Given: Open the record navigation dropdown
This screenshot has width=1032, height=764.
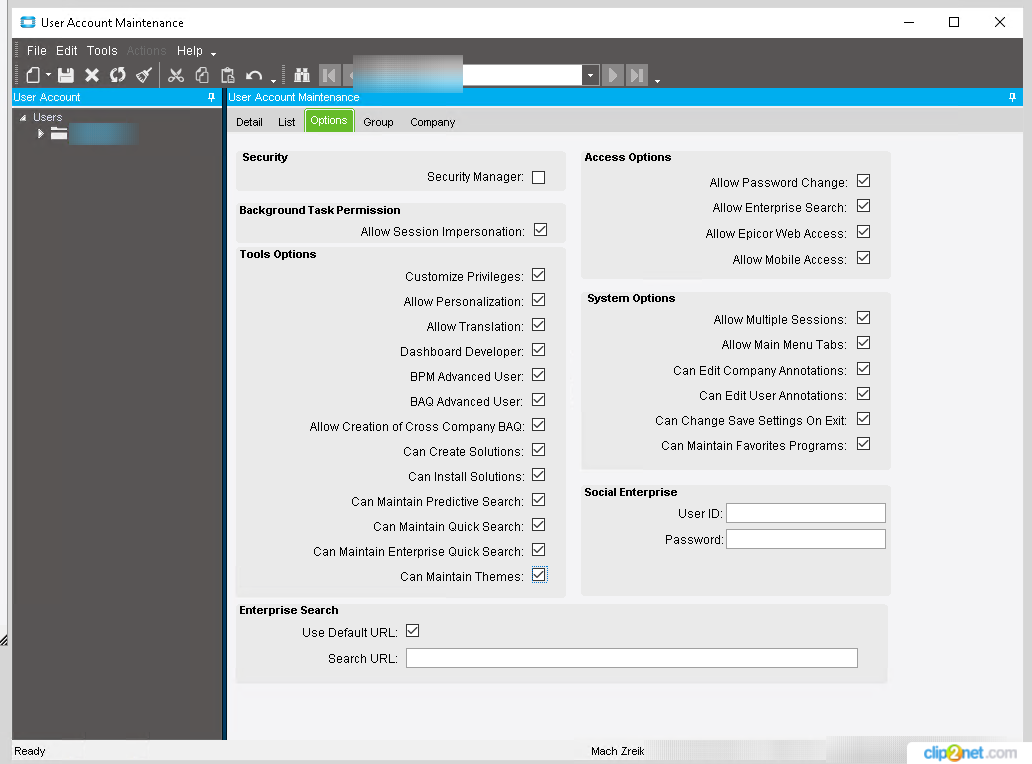Looking at the screenshot, I should tap(590, 75).
